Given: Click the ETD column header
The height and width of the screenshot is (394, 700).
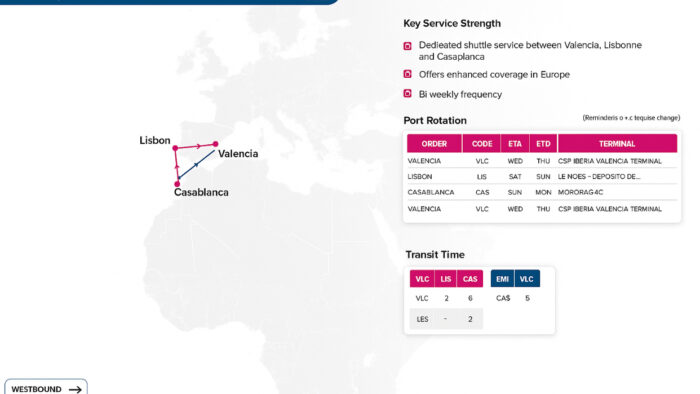Looking at the screenshot, I should click(543, 144).
